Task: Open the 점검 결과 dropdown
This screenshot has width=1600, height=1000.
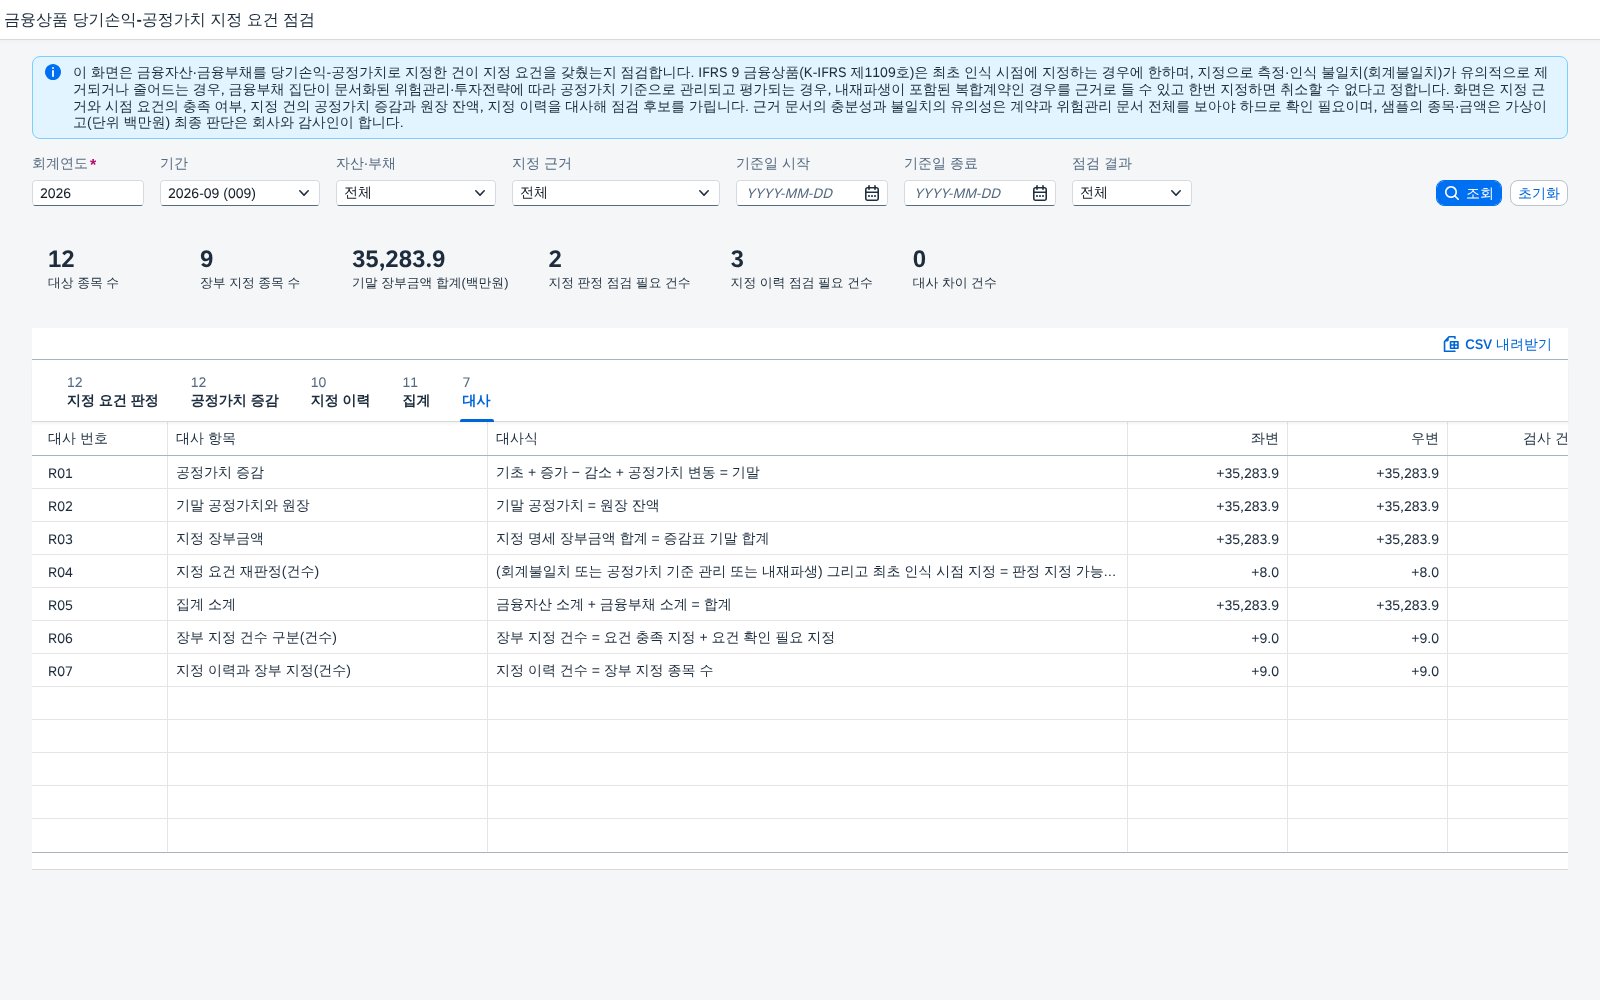Action: [x=1132, y=193]
